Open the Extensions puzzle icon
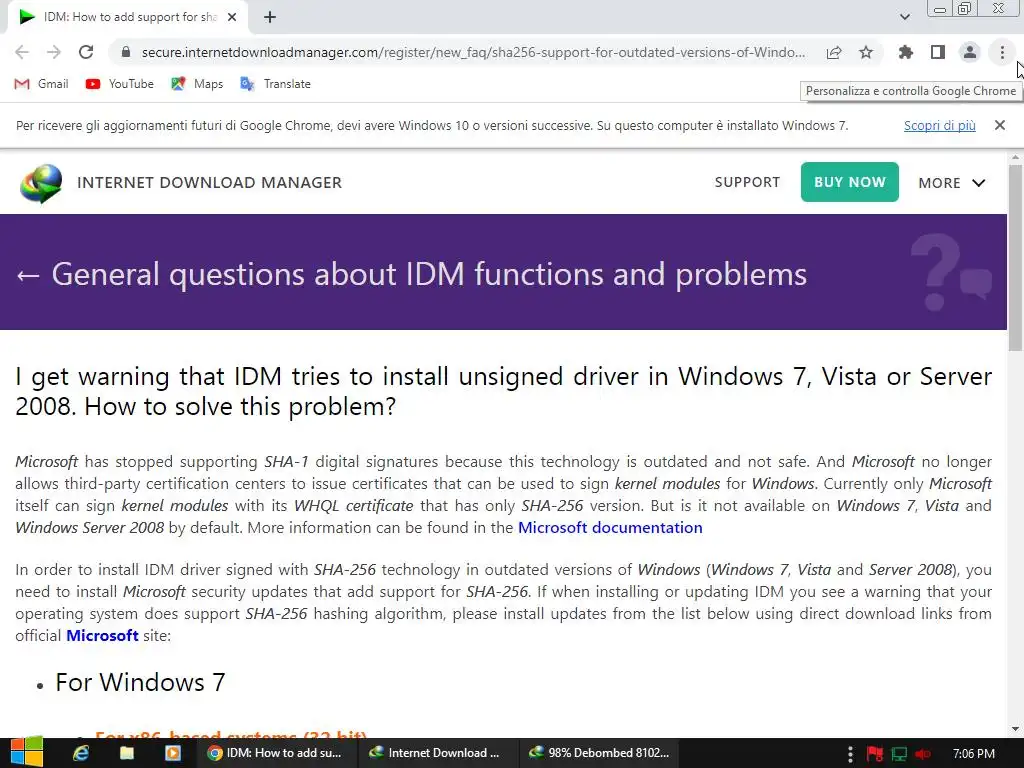 point(906,52)
